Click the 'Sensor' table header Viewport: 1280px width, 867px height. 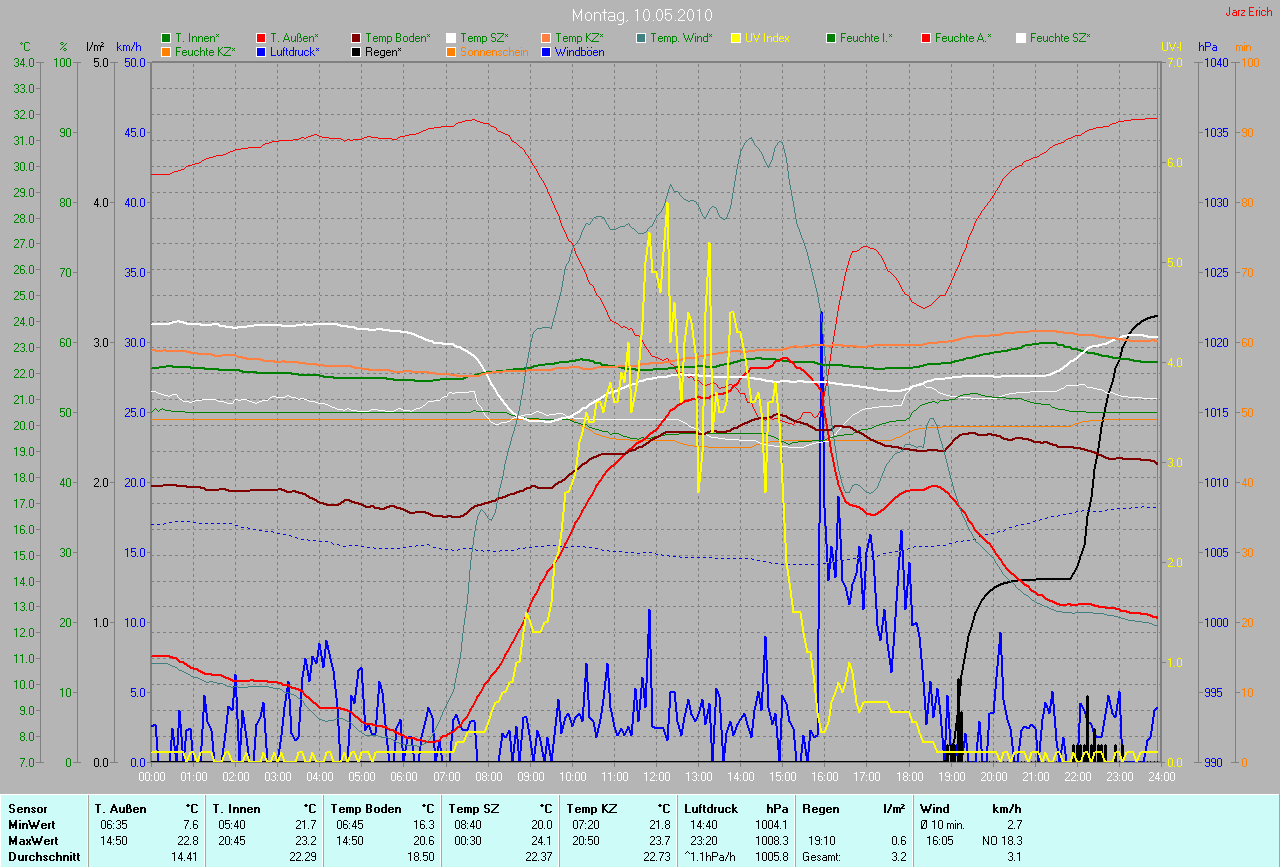coord(27,809)
